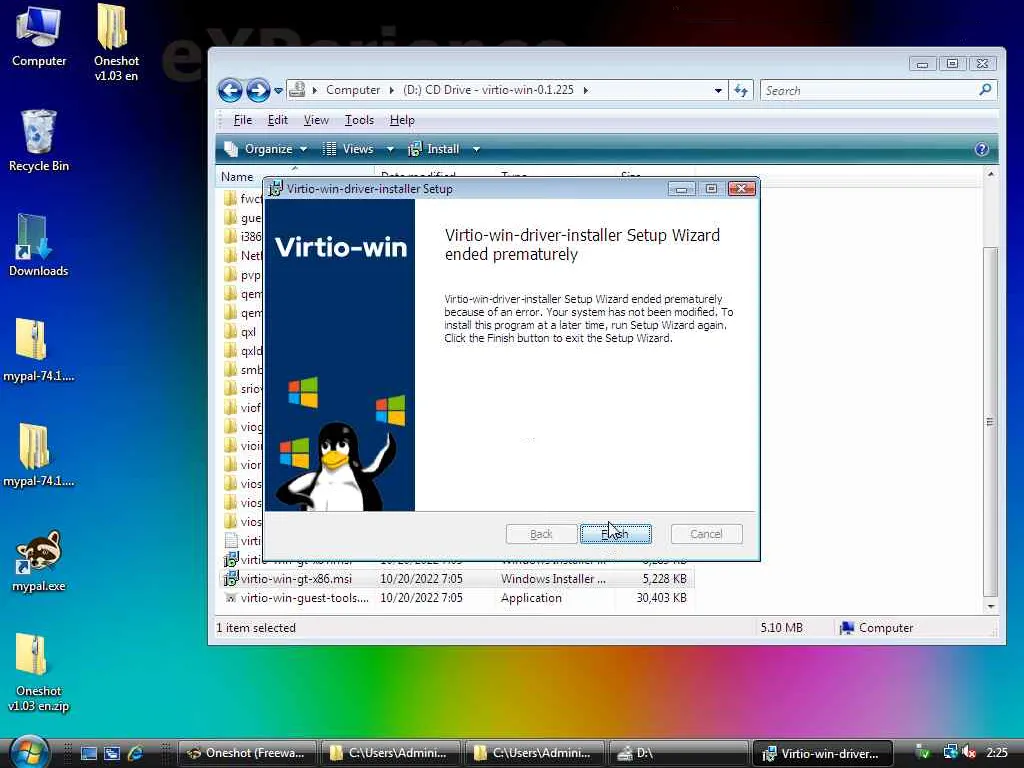The width and height of the screenshot is (1024, 768).
Task: Open the Edit menu
Action: [x=278, y=120]
